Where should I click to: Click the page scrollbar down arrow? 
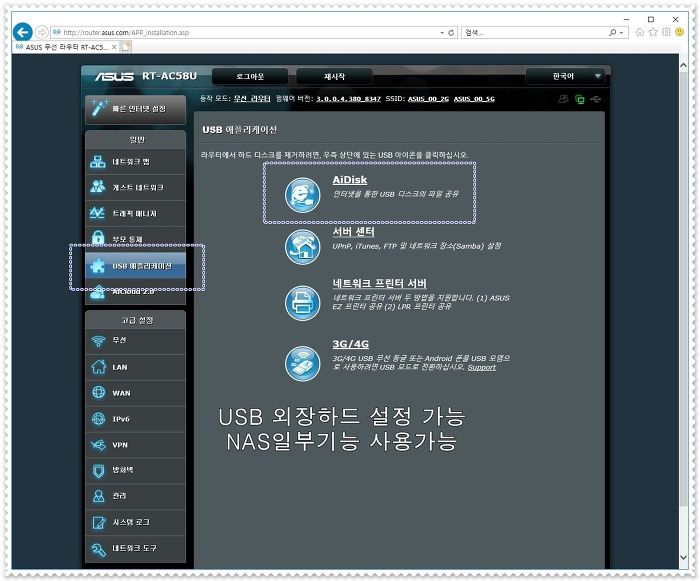[683, 557]
